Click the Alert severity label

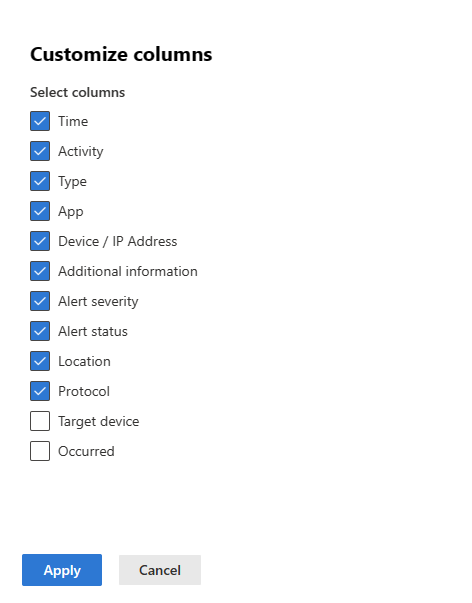[x=98, y=302]
